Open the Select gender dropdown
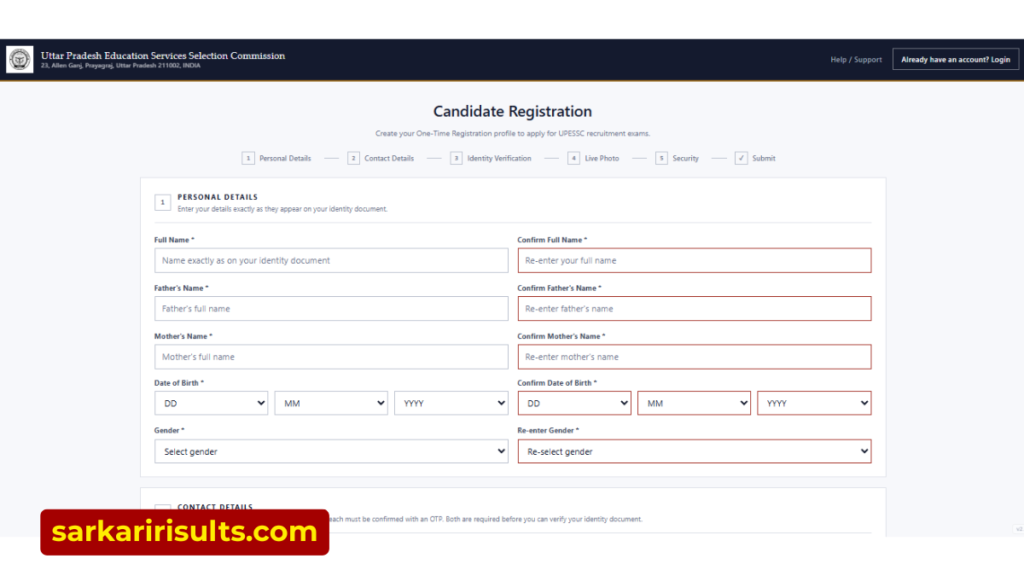Screen dimensions: 1024x576 pos(331,451)
